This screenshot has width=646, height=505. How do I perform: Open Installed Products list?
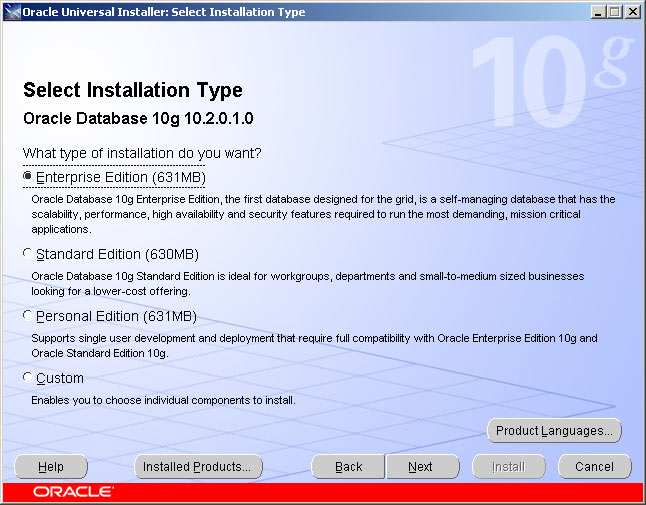pyautogui.click(x=198, y=467)
